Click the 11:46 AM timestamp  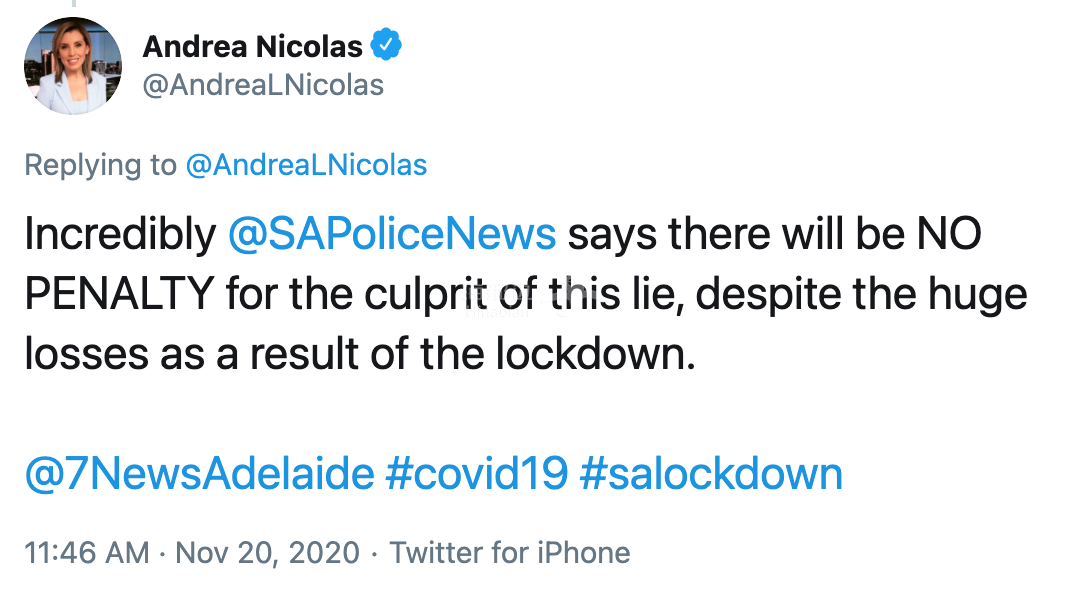coord(87,552)
